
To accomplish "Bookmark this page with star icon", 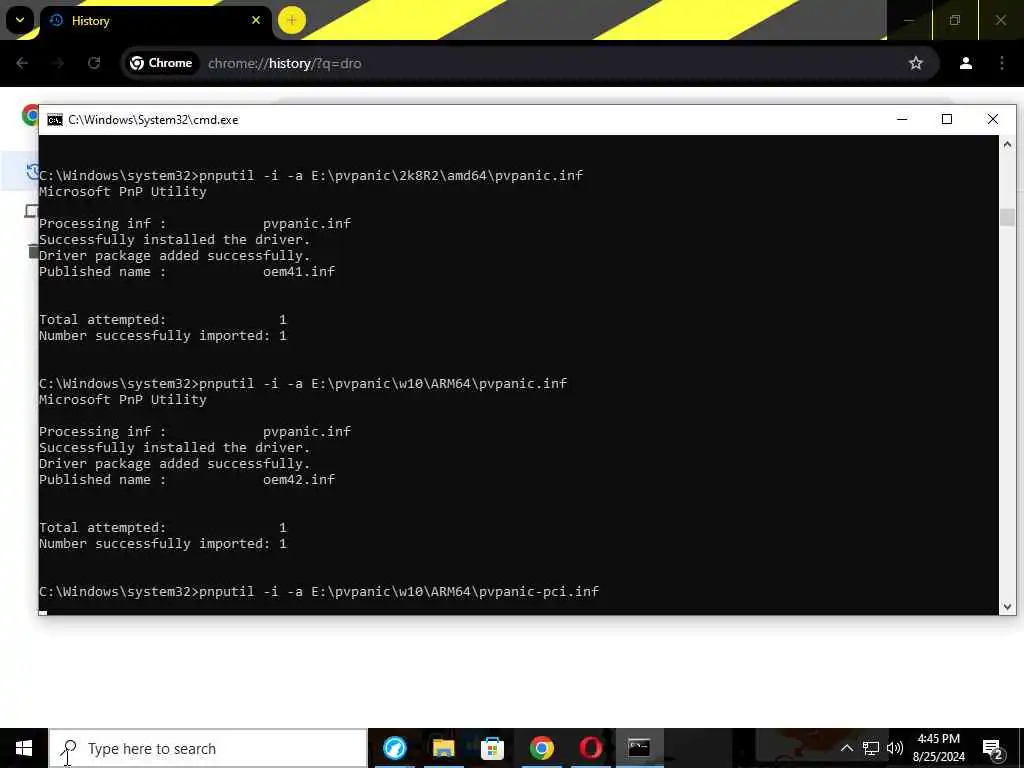I will coord(916,63).
